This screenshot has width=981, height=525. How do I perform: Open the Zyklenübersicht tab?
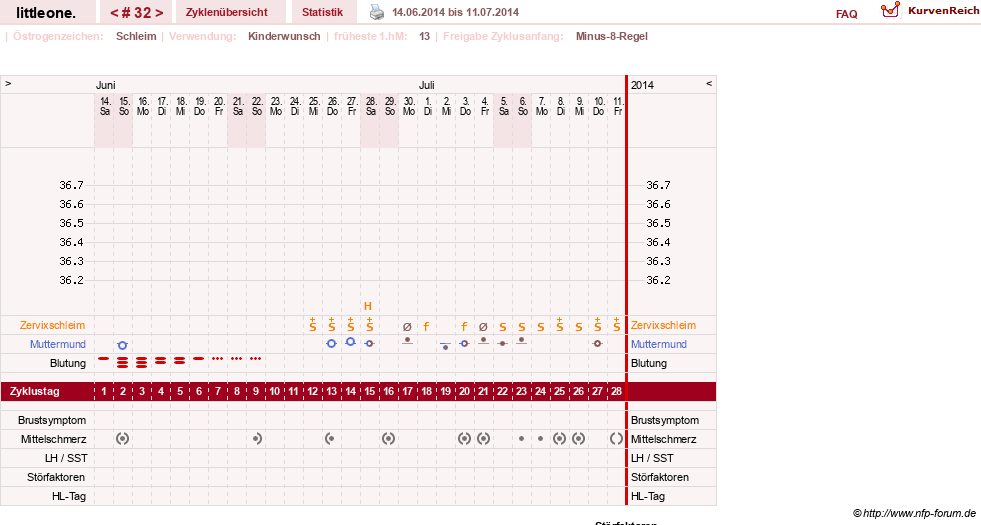(x=226, y=12)
